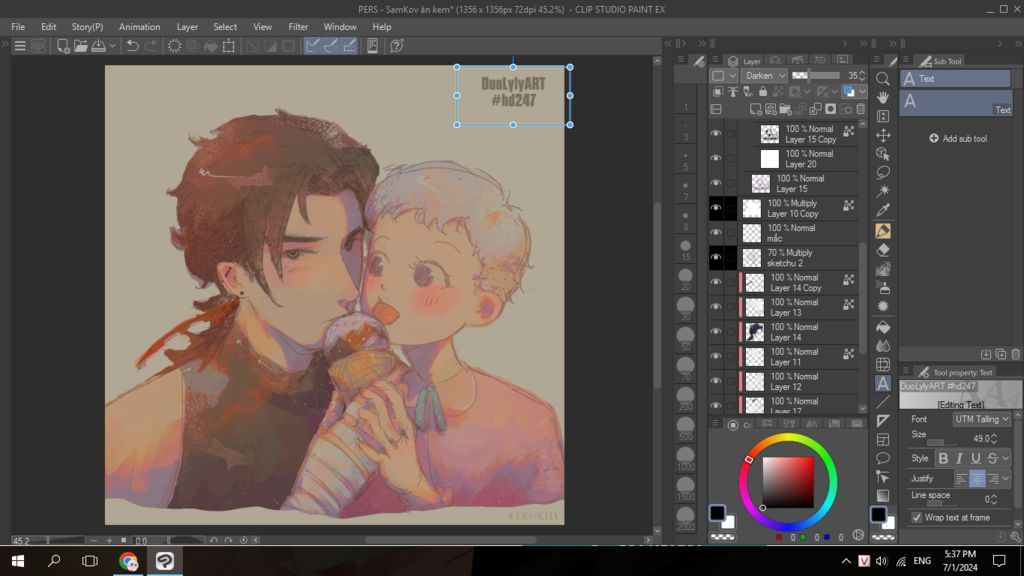1024x576 pixels.
Task: Select the Lasso selection tool
Action: (x=883, y=172)
